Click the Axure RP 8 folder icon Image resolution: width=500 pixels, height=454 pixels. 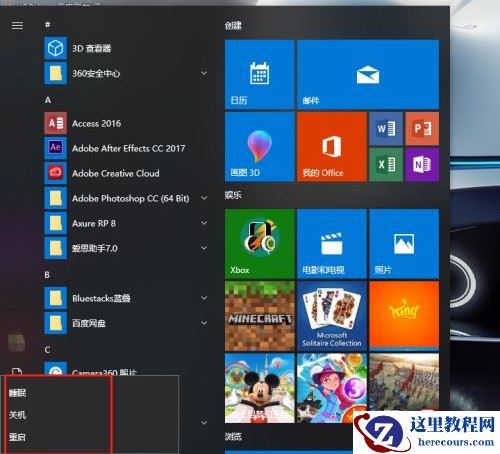[x=55, y=223]
